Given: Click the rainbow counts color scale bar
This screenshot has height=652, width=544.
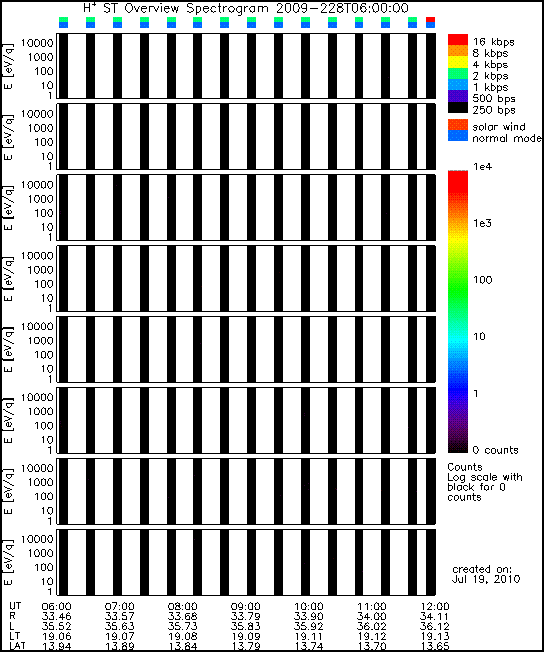Looking at the screenshot, I should point(457,311).
